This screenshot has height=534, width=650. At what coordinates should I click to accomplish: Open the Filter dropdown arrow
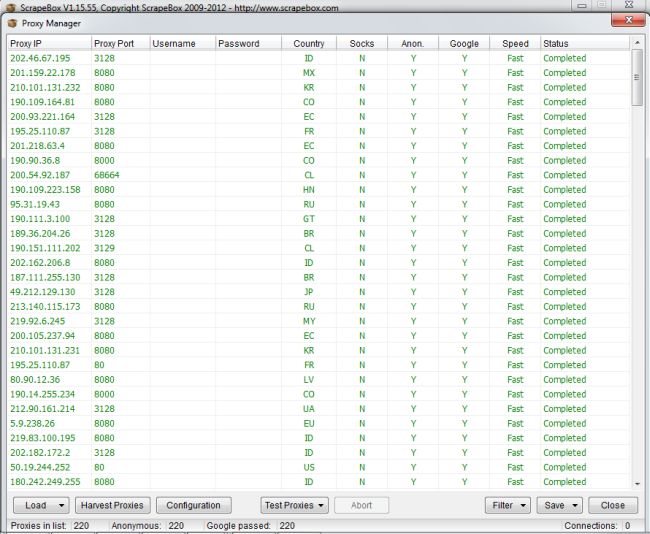click(x=523, y=505)
